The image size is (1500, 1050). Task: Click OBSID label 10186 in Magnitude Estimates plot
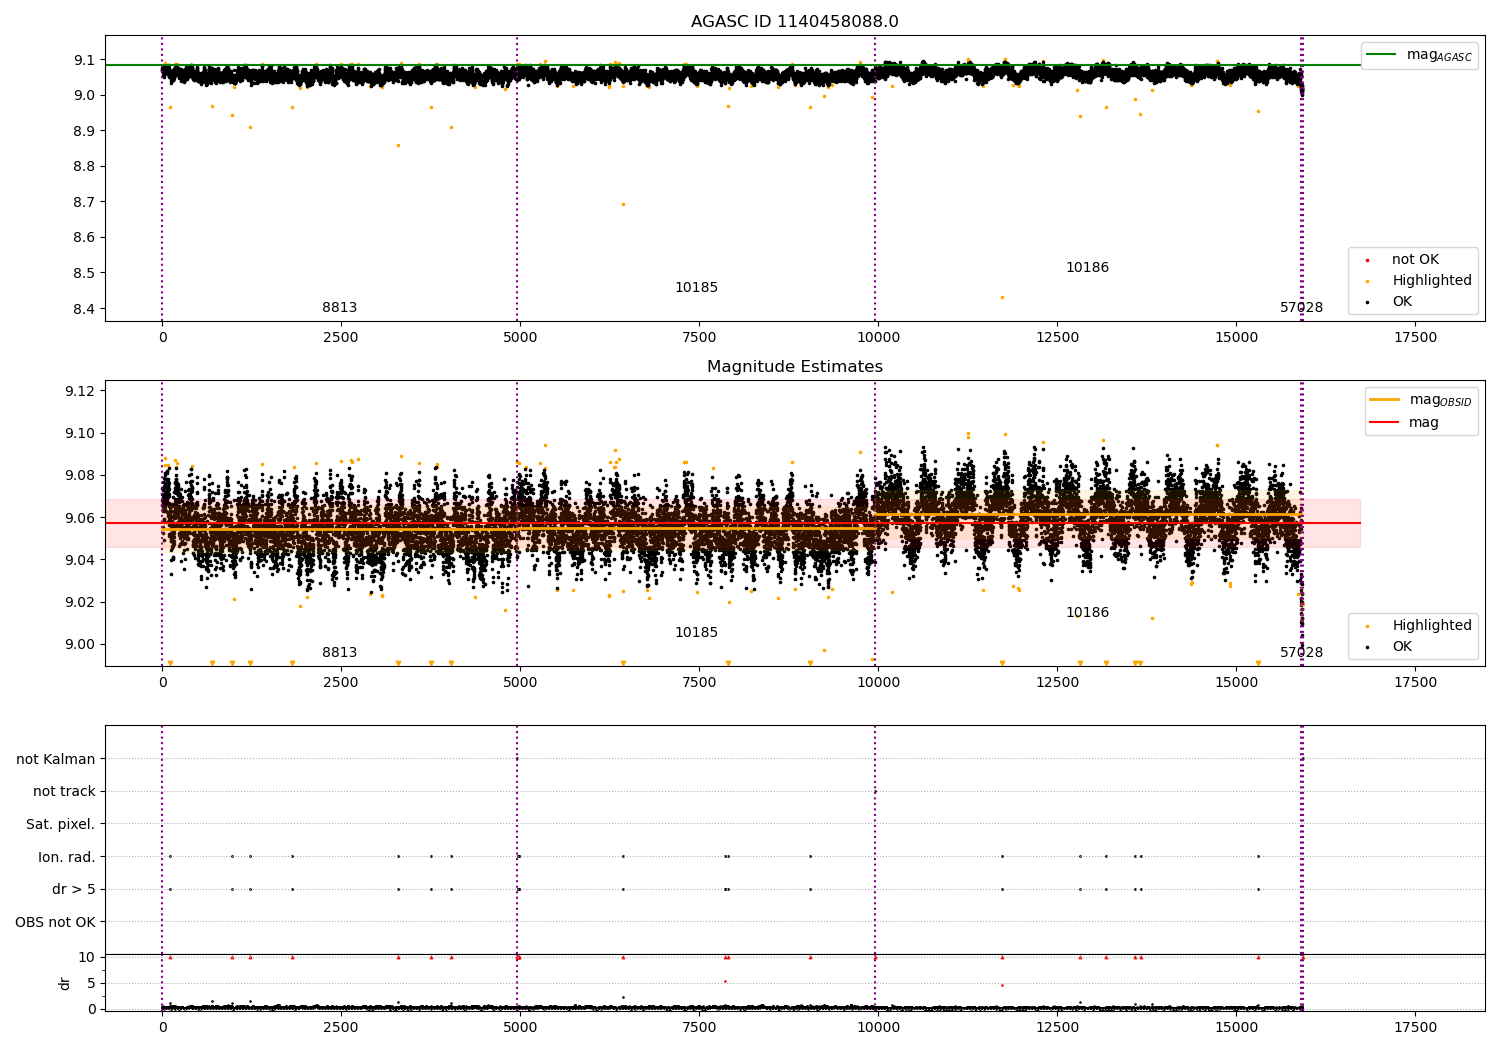point(1087,613)
